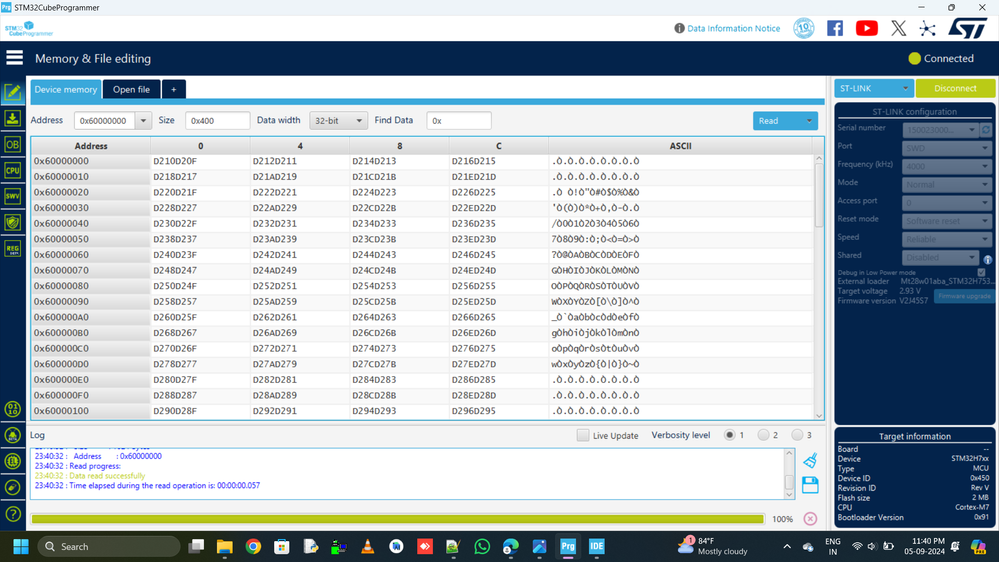Select verbosity level 3
Image resolution: width=999 pixels, height=562 pixels.
click(x=797, y=435)
